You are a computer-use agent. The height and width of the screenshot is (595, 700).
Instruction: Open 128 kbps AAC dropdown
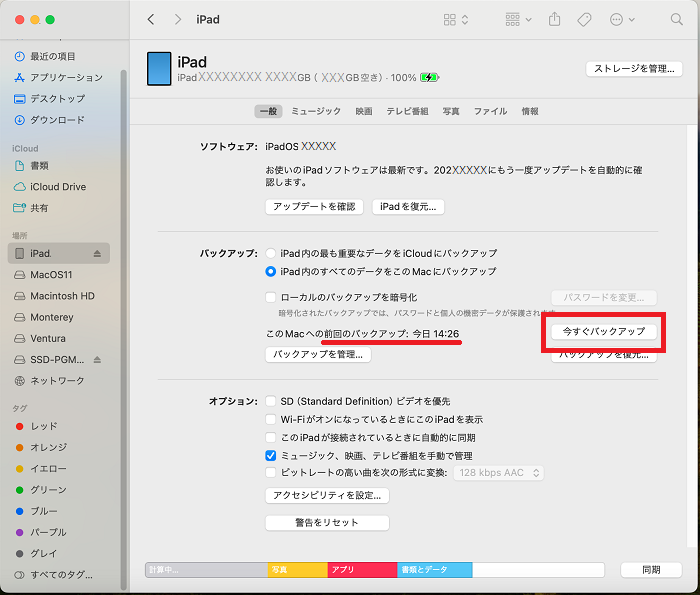coord(499,473)
